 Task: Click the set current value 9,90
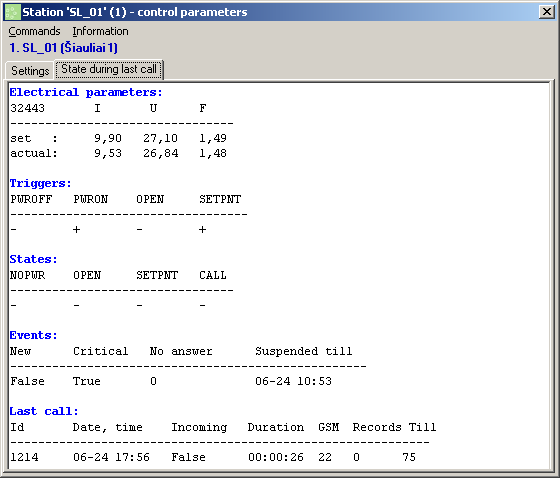tap(108, 138)
